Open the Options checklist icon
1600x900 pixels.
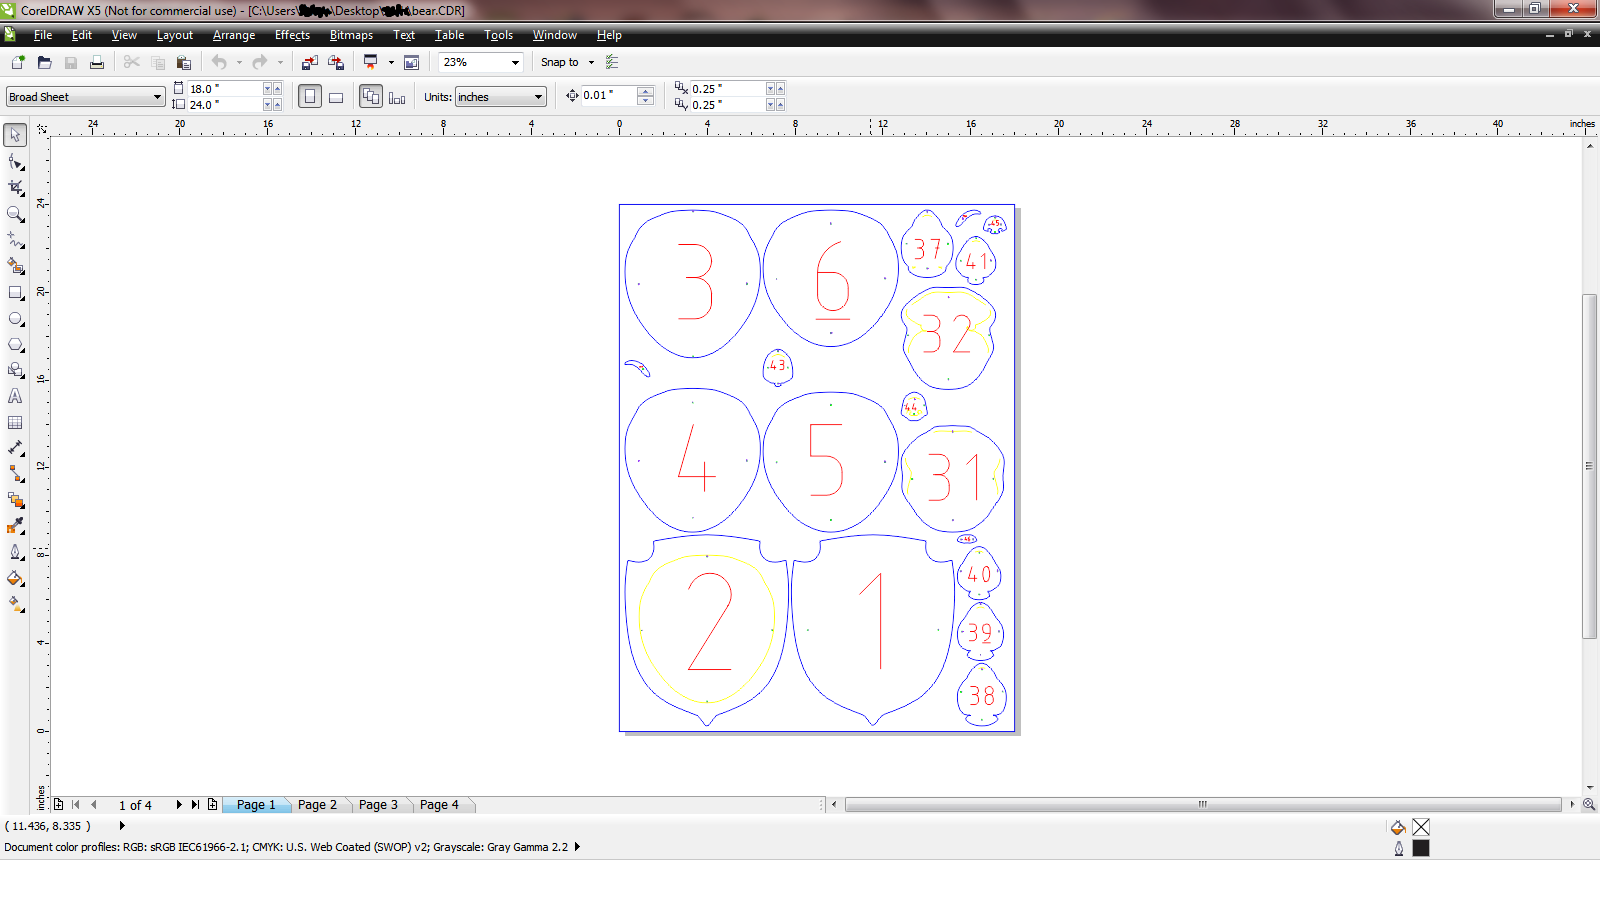[612, 62]
